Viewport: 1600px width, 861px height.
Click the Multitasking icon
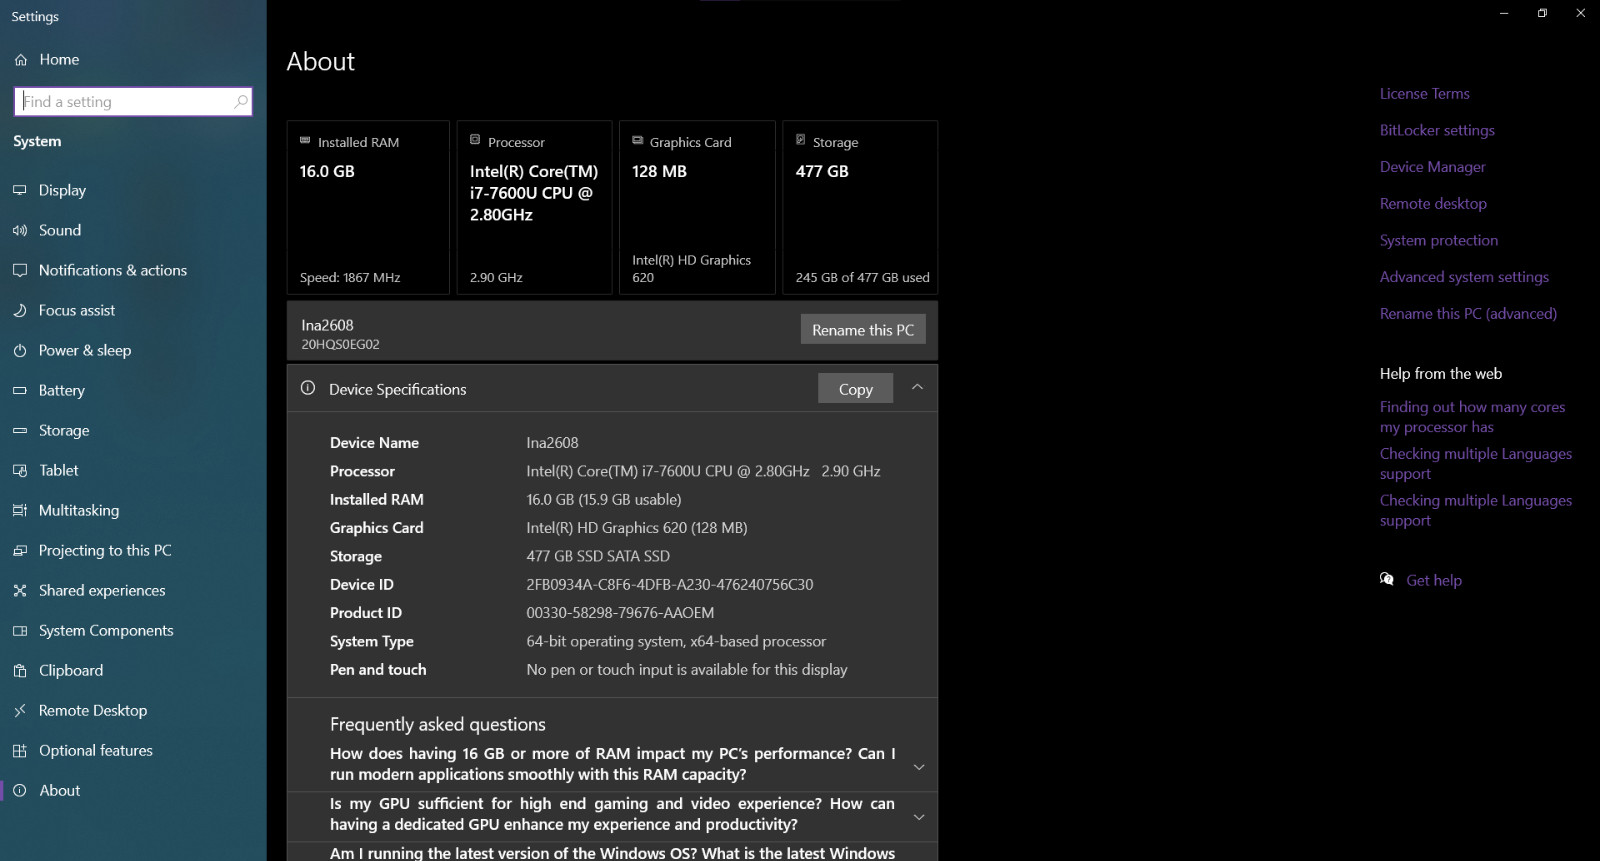[x=20, y=510]
